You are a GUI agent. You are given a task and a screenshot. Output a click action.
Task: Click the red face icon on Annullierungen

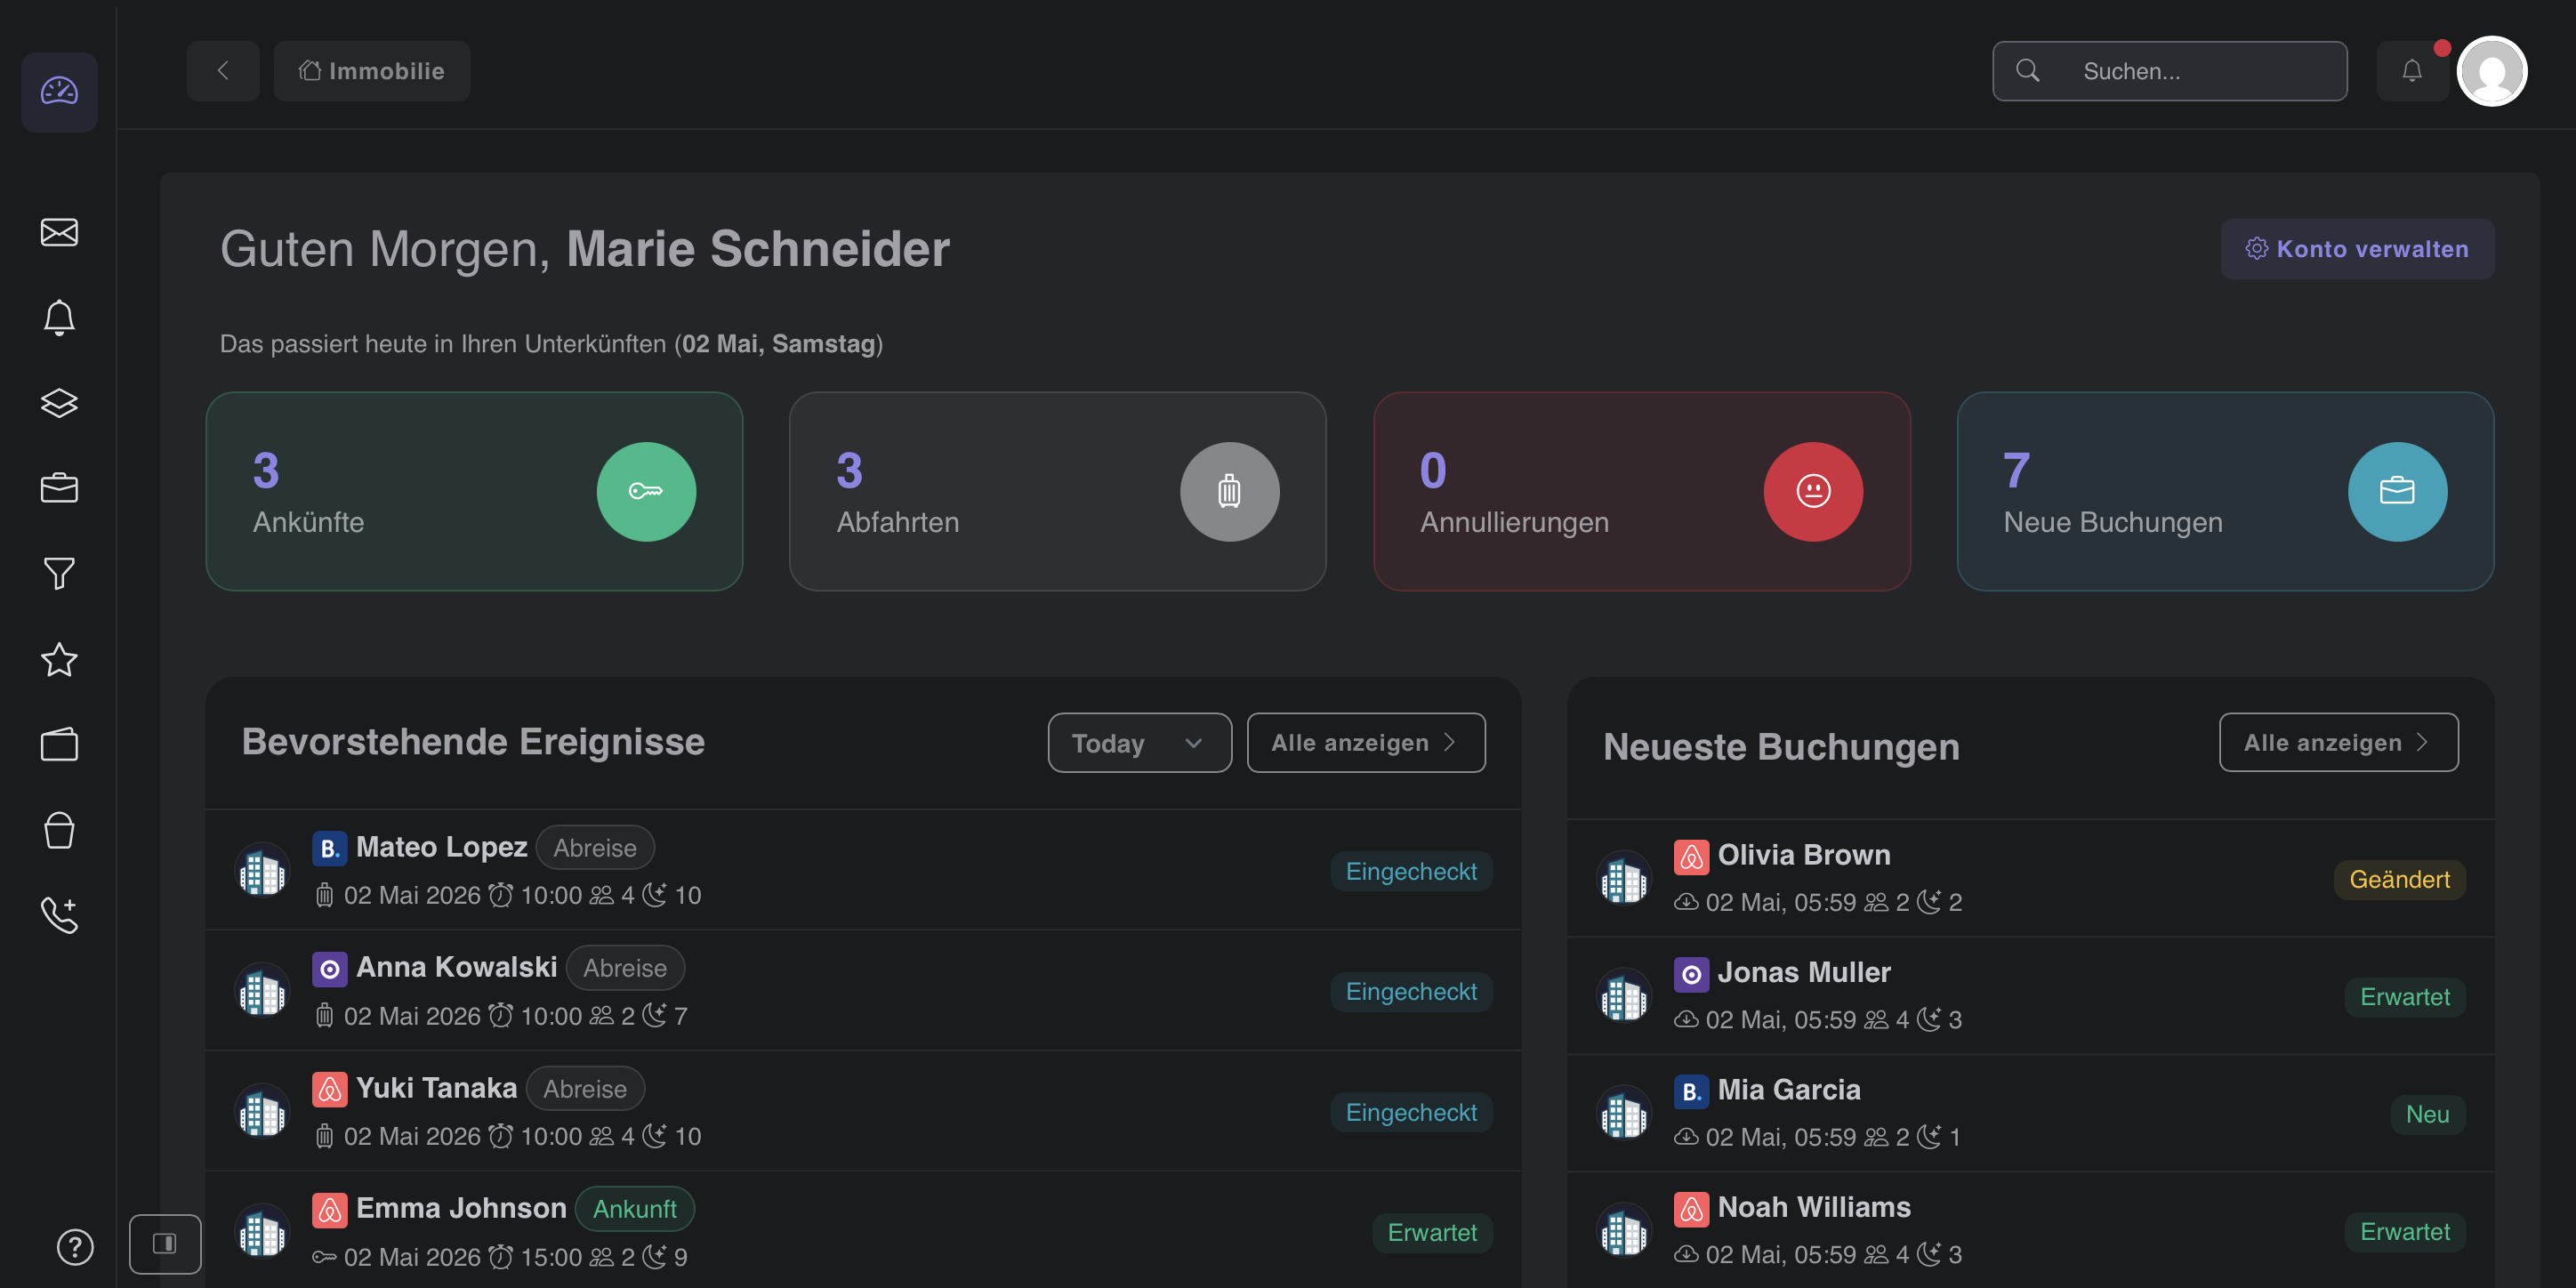pyautogui.click(x=1813, y=491)
